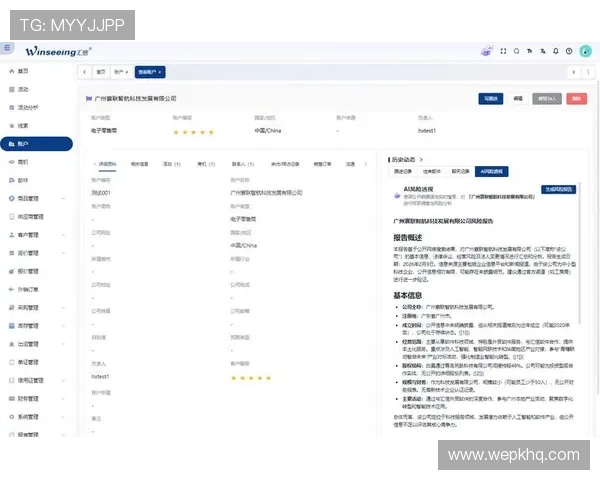Go to 首页 home icon in sidebar
Viewport: 600px width, 480px height.
click(x=11, y=71)
